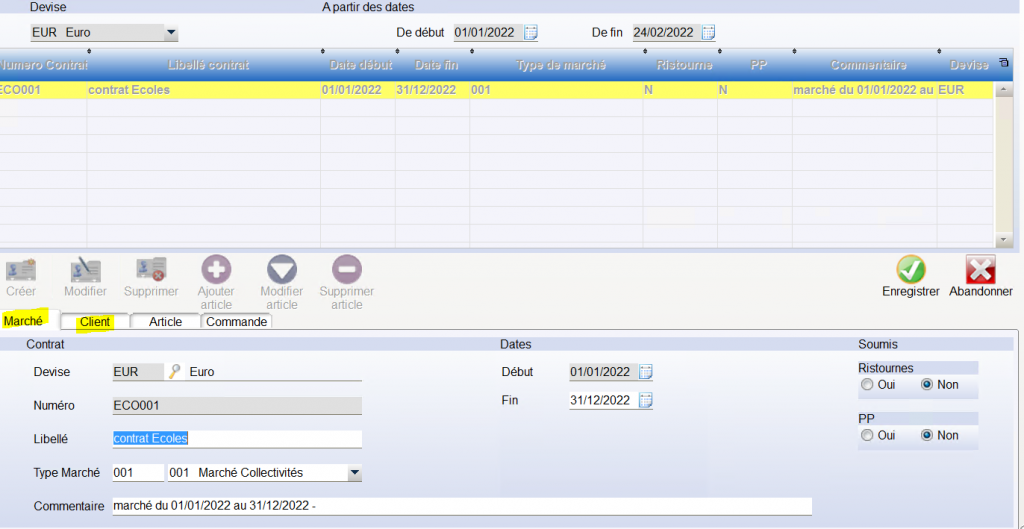Click the Libellé text field

click(x=236, y=439)
